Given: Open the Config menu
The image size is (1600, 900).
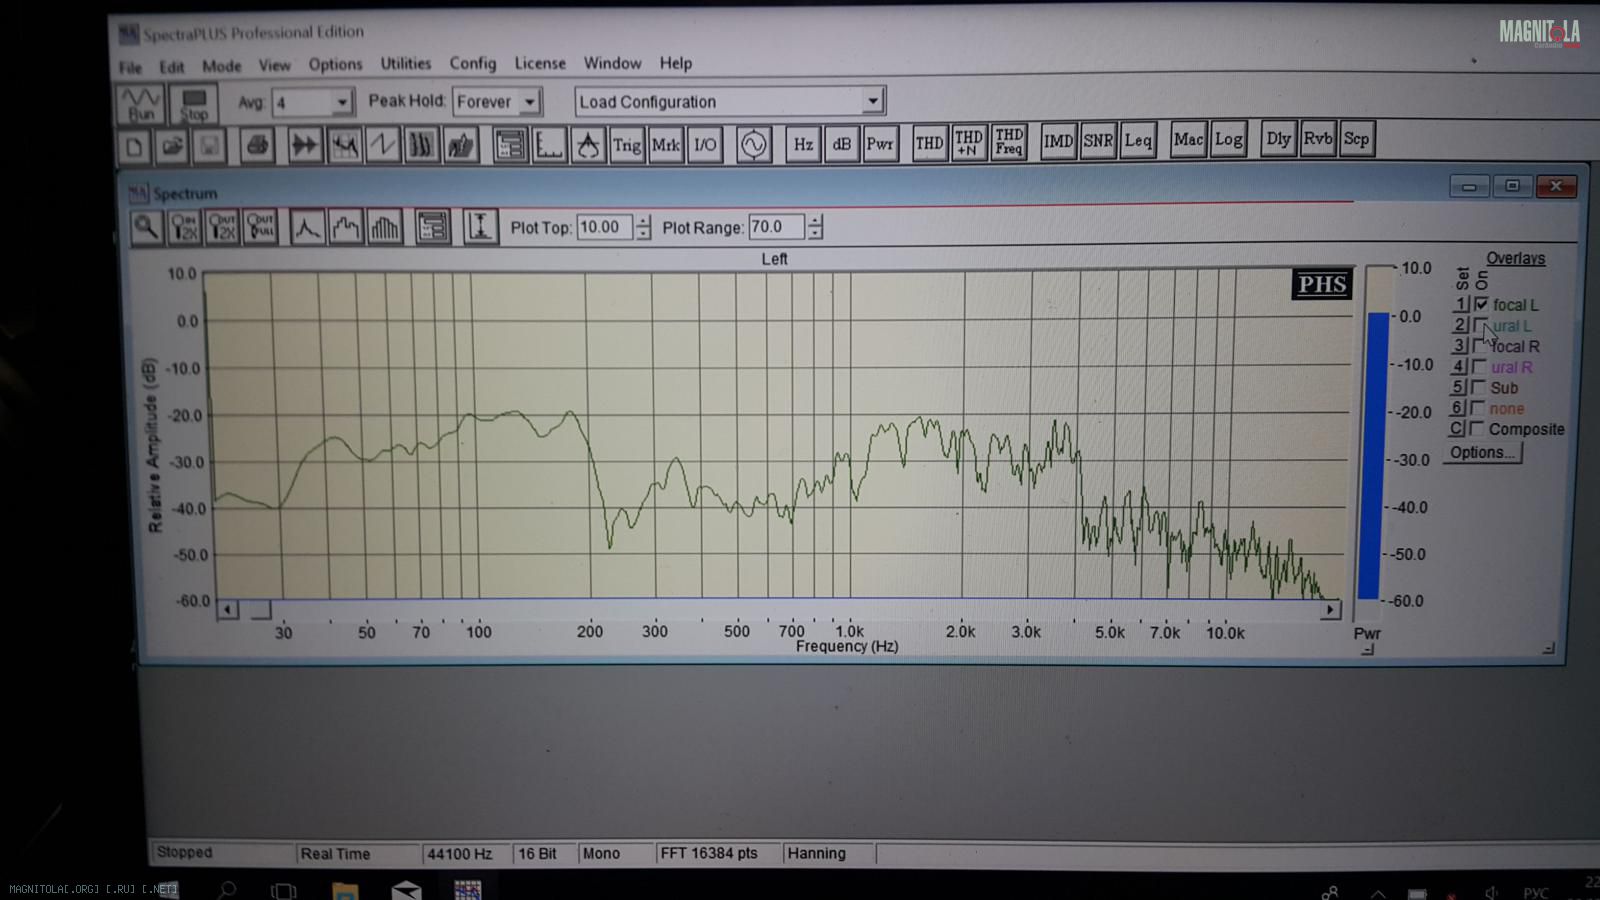Looking at the screenshot, I should (472, 63).
